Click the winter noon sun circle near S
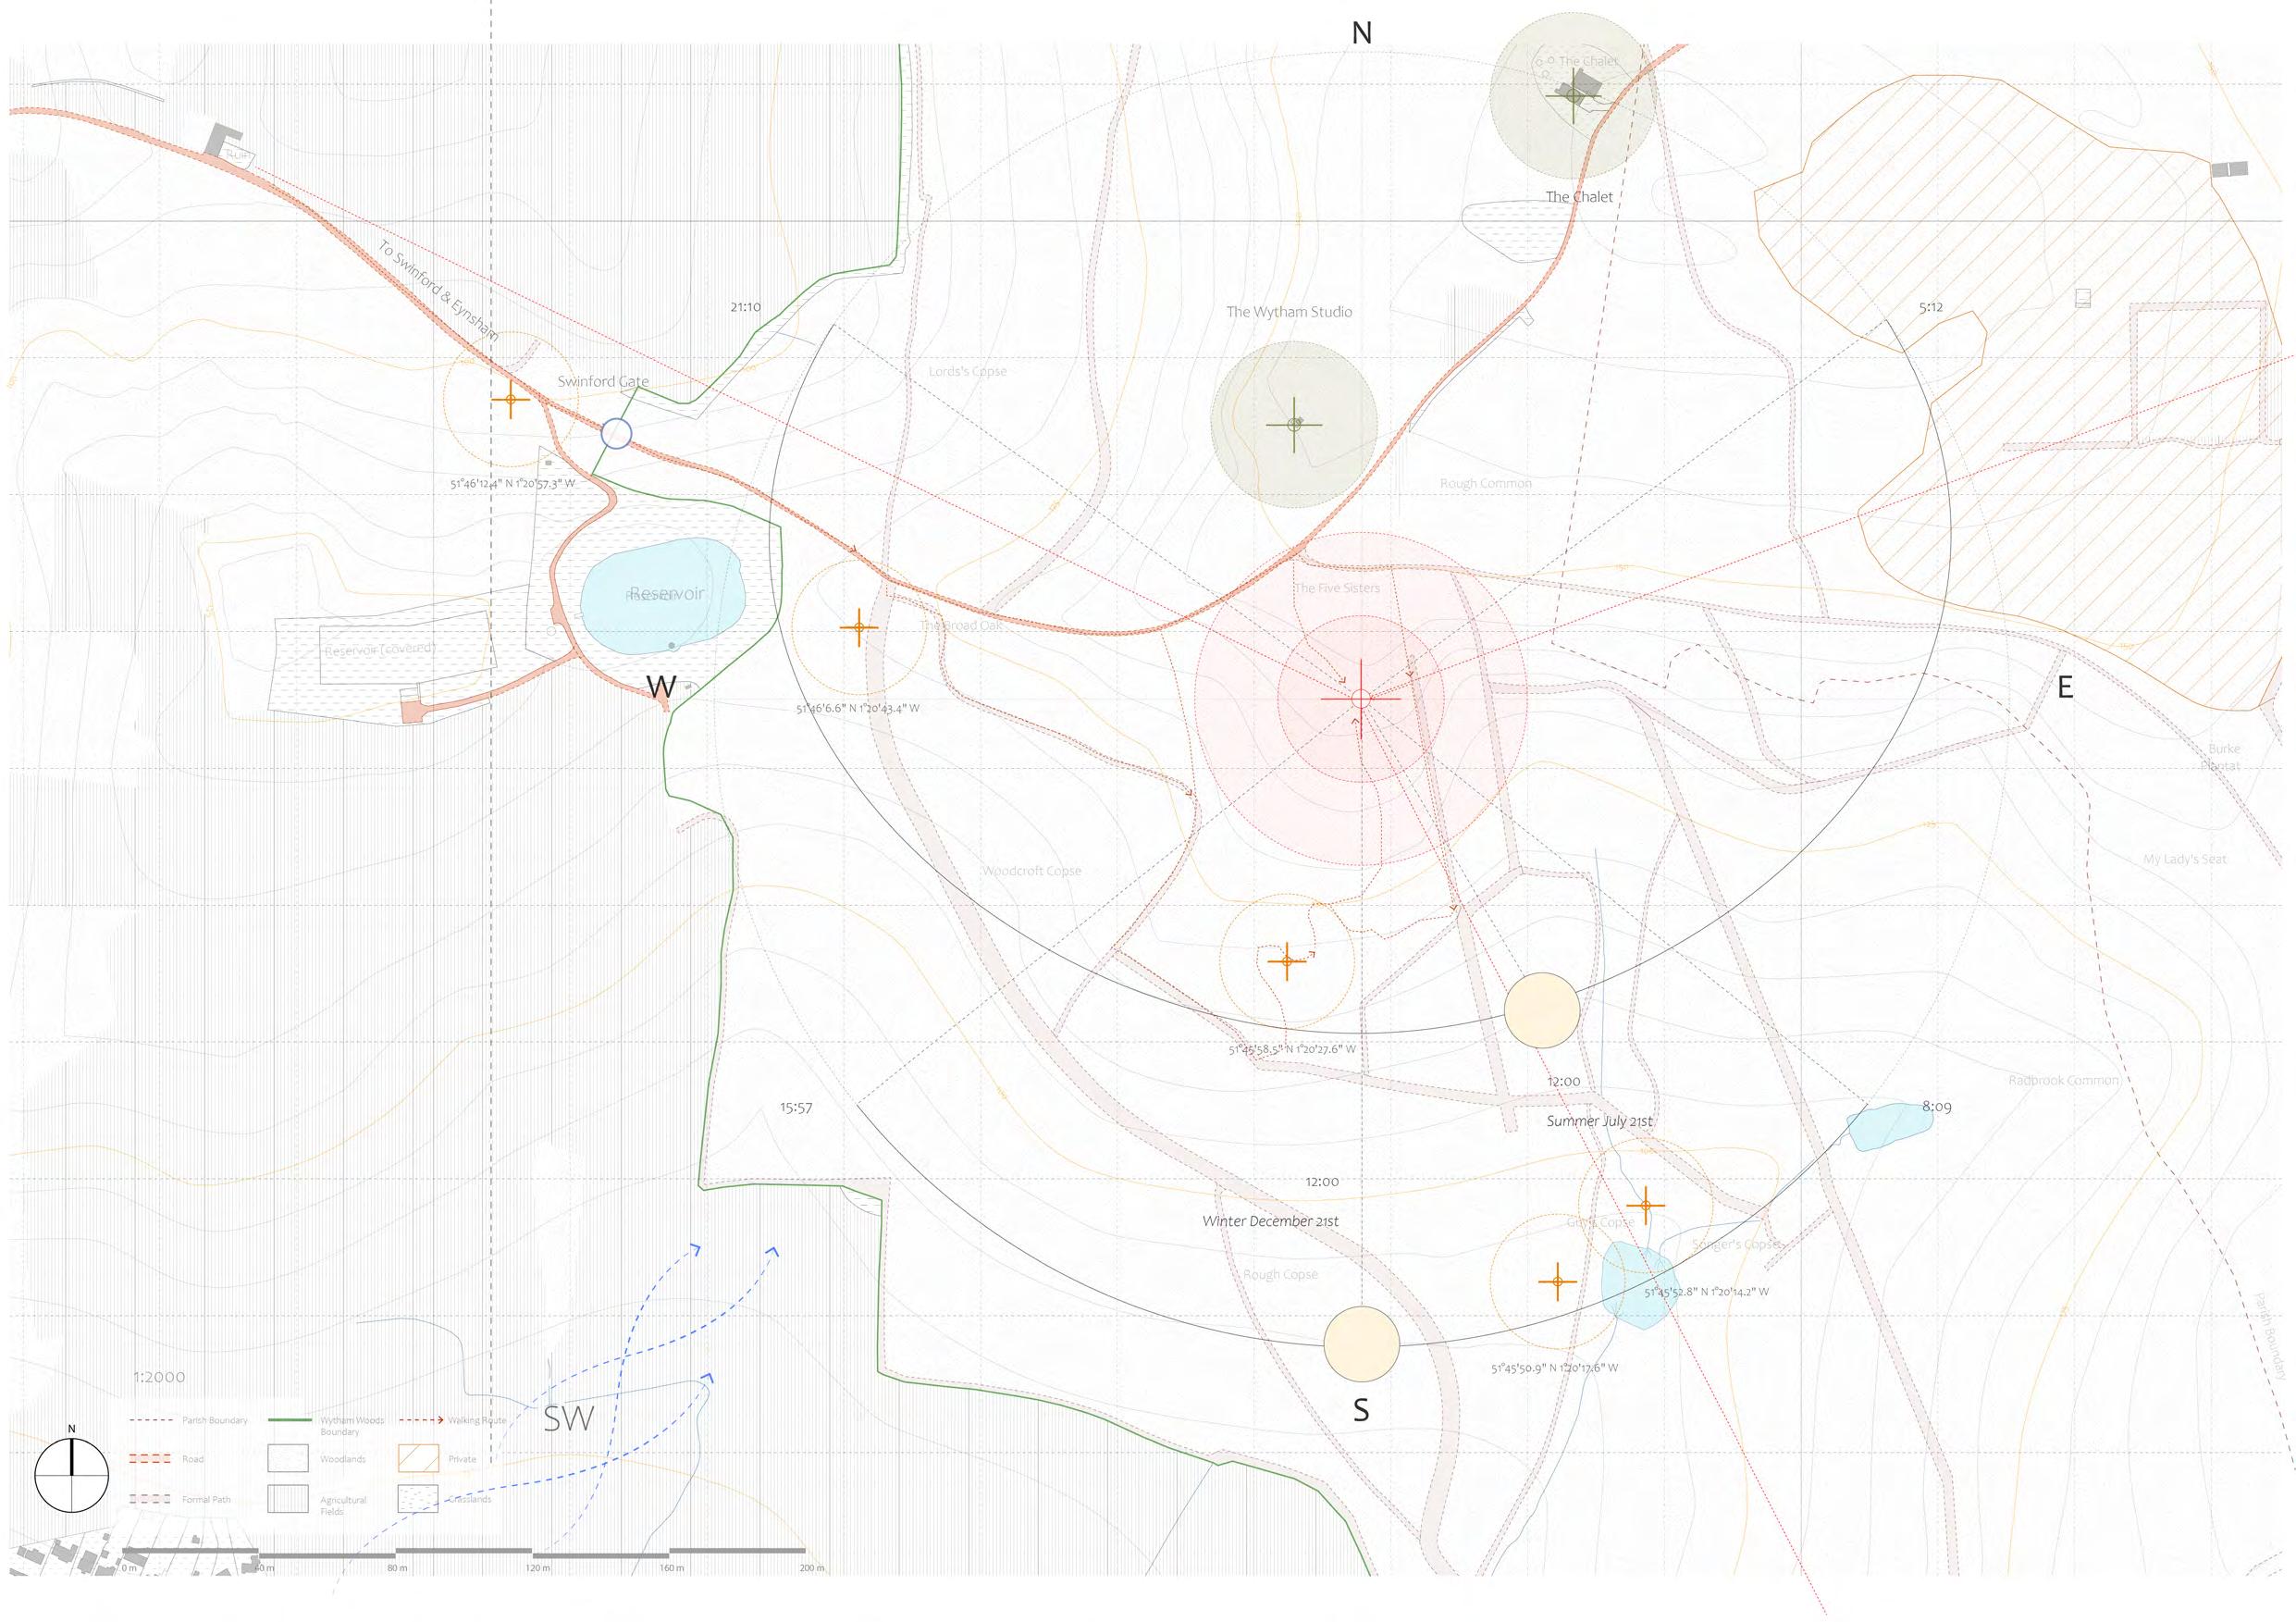This screenshot has height=1622, width=2296. click(x=1360, y=1344)
